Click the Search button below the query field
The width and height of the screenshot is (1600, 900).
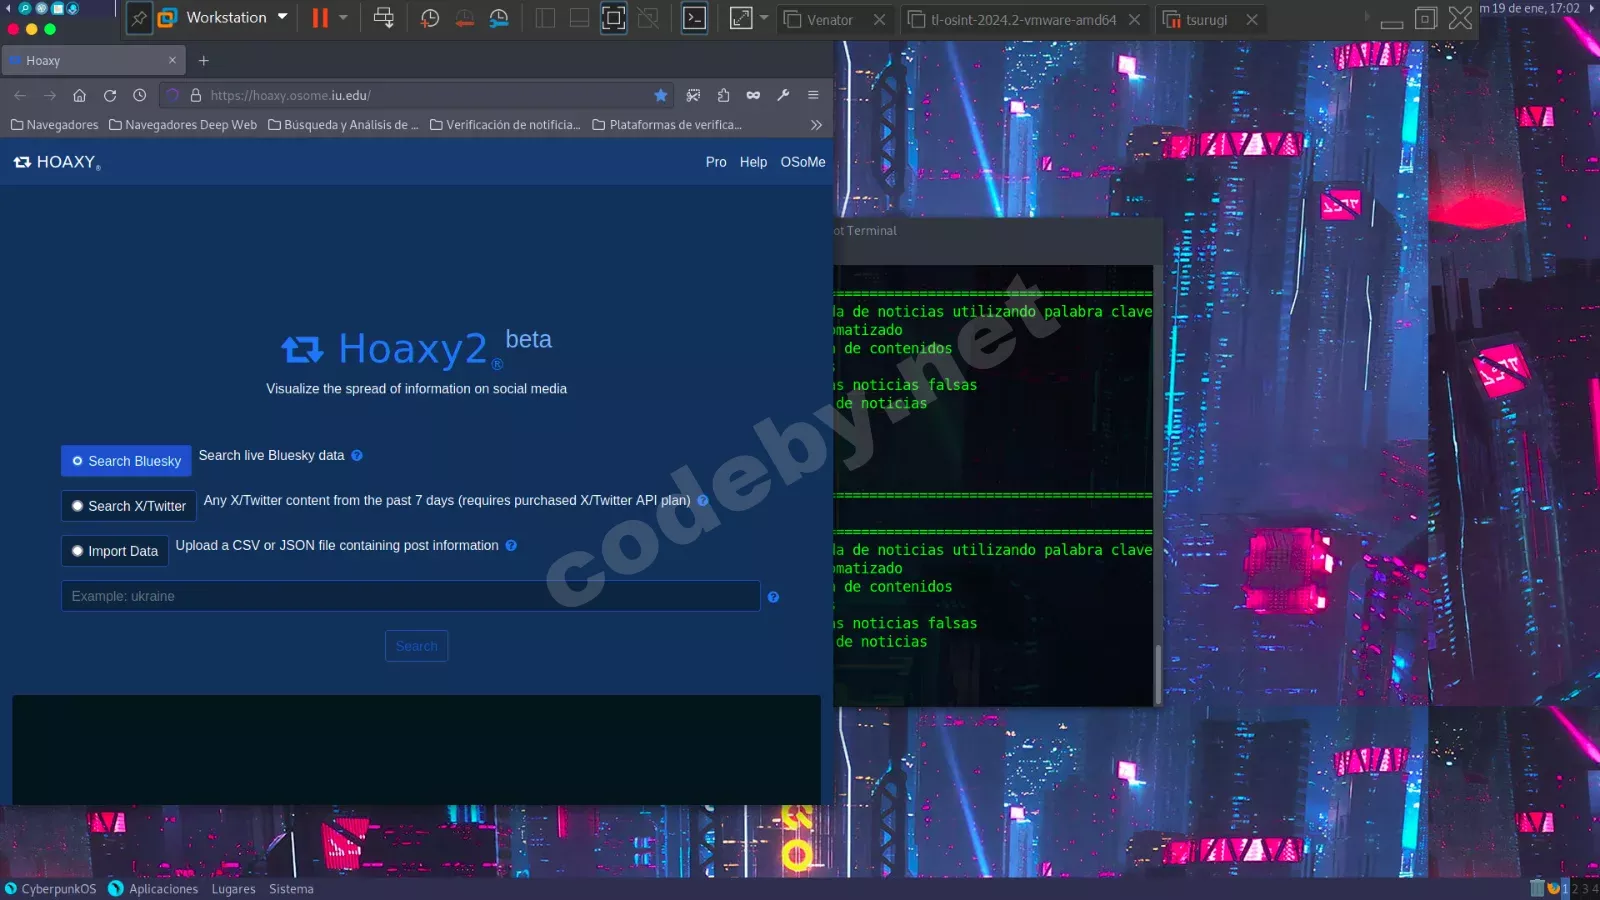[417, 646]
